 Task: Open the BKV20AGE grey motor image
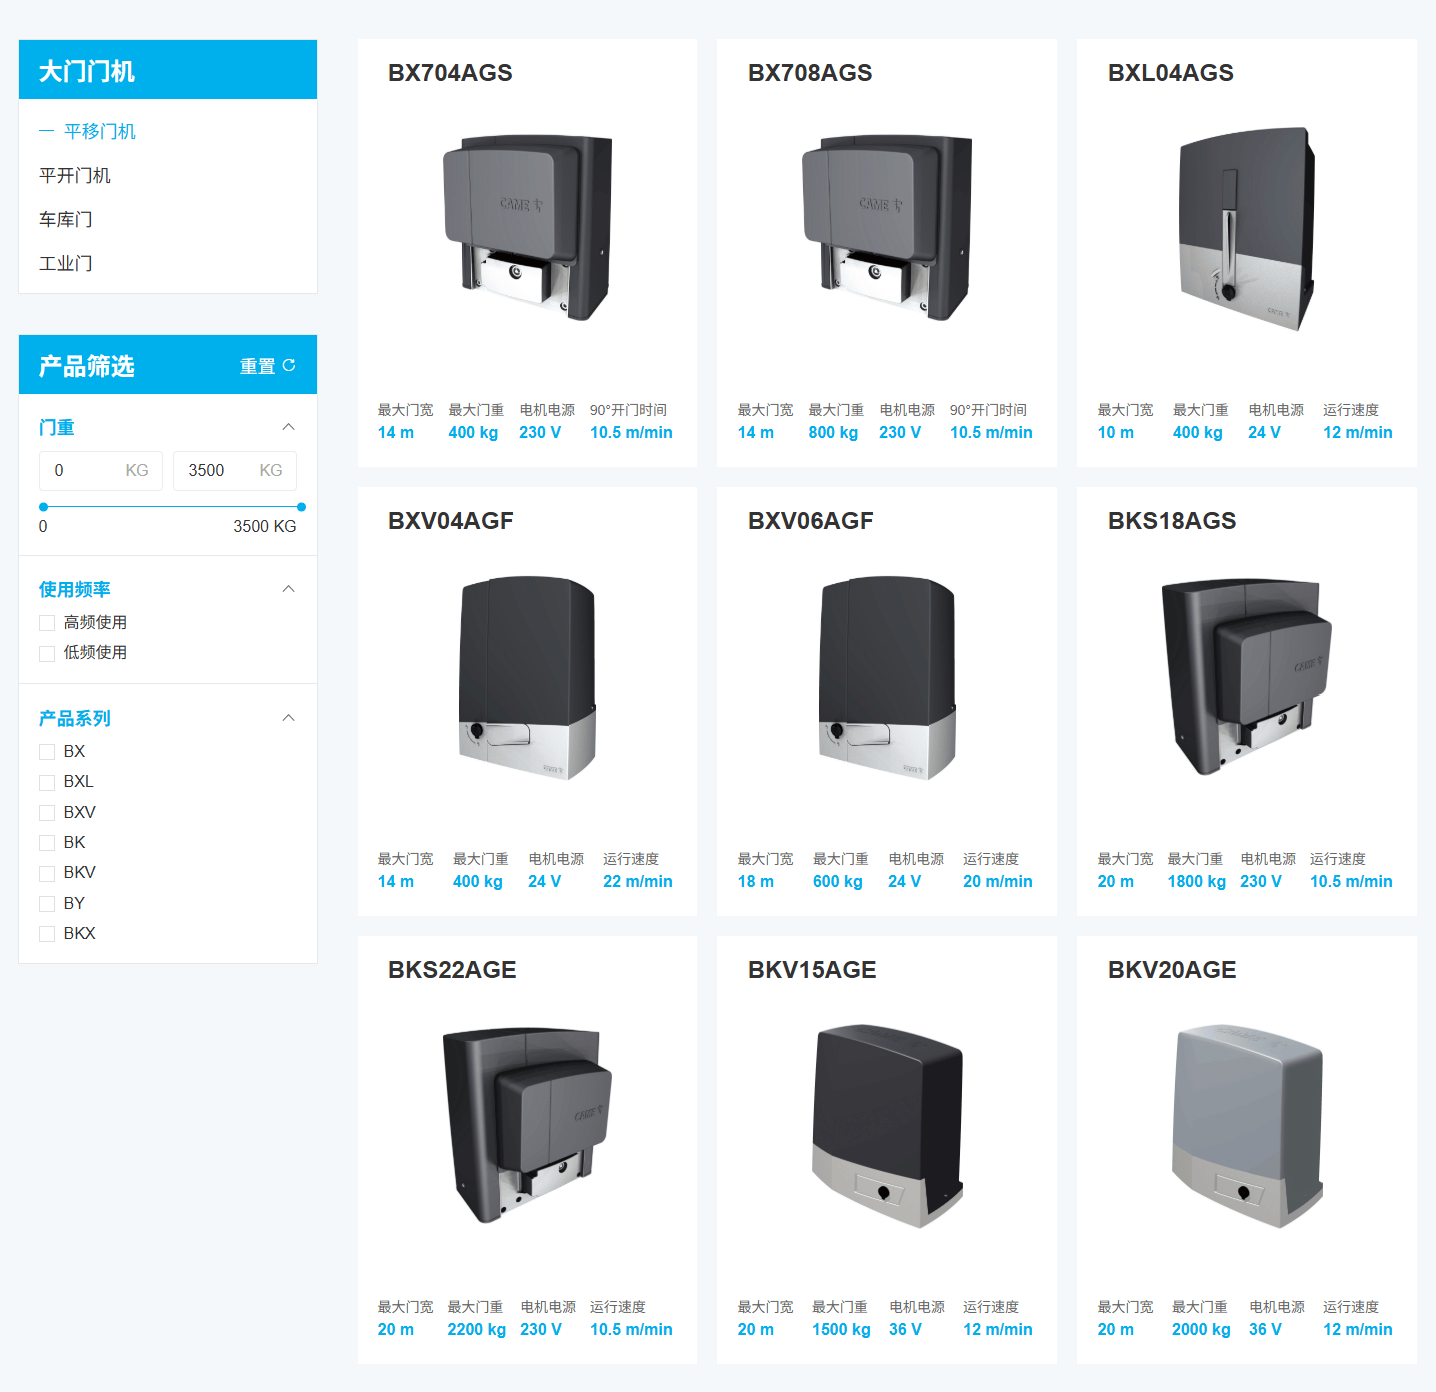click(x=1246, y=1126)
